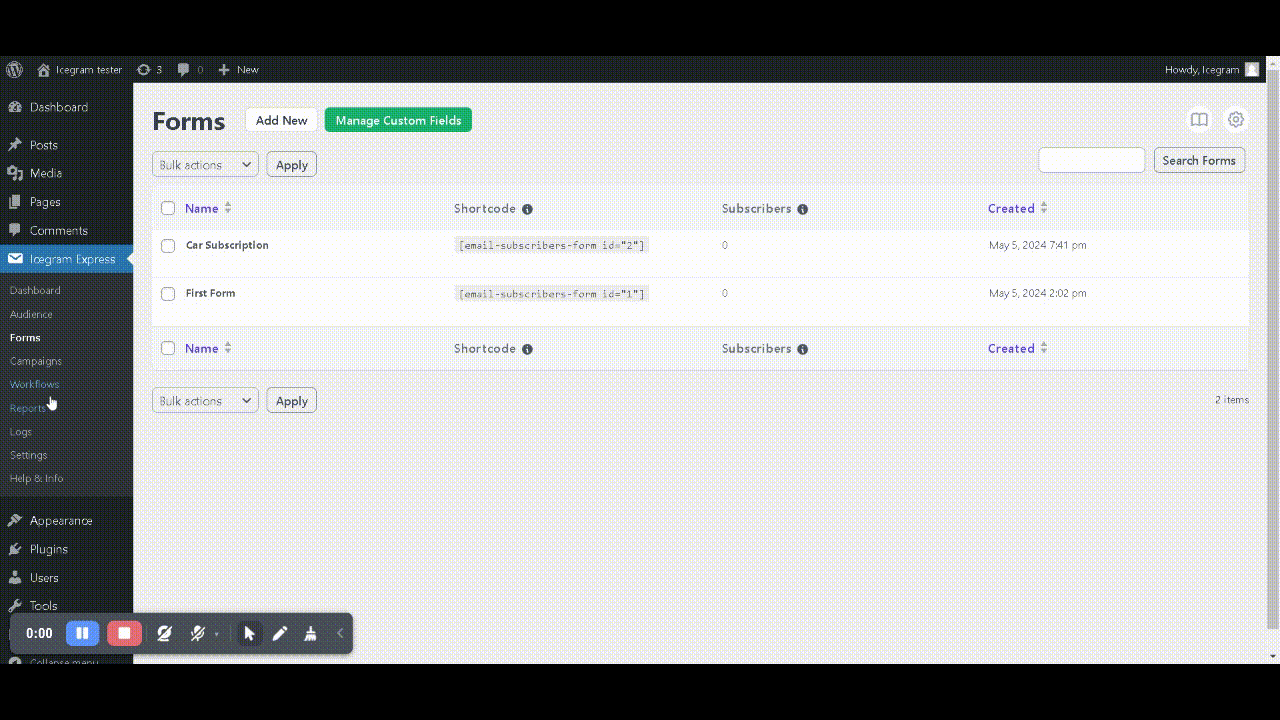Image resolution: width=1280 pixels, height=720 pixels.
Task: Toggle select-all checkbox in table footer
Action: [168, 349]
